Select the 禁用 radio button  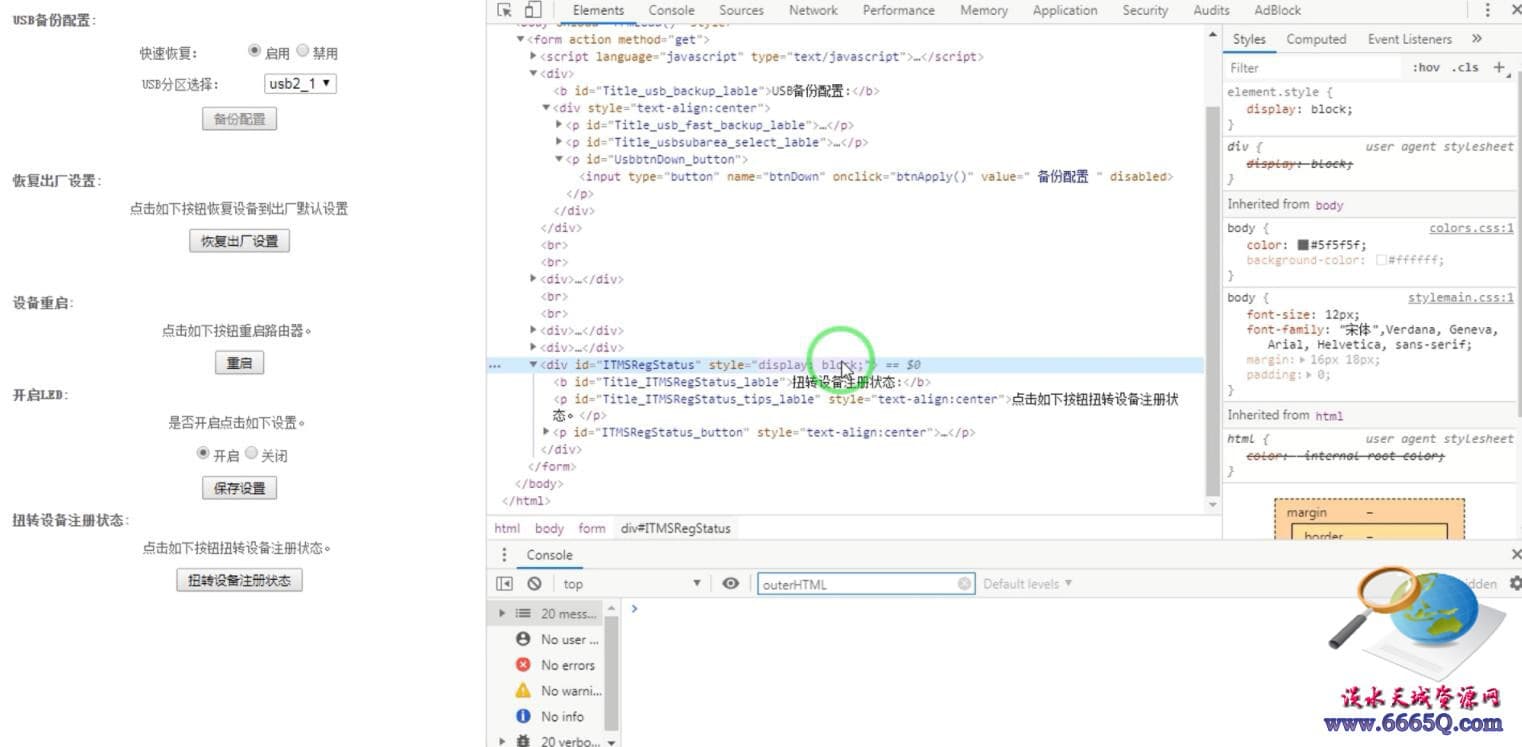coord(302,51)
